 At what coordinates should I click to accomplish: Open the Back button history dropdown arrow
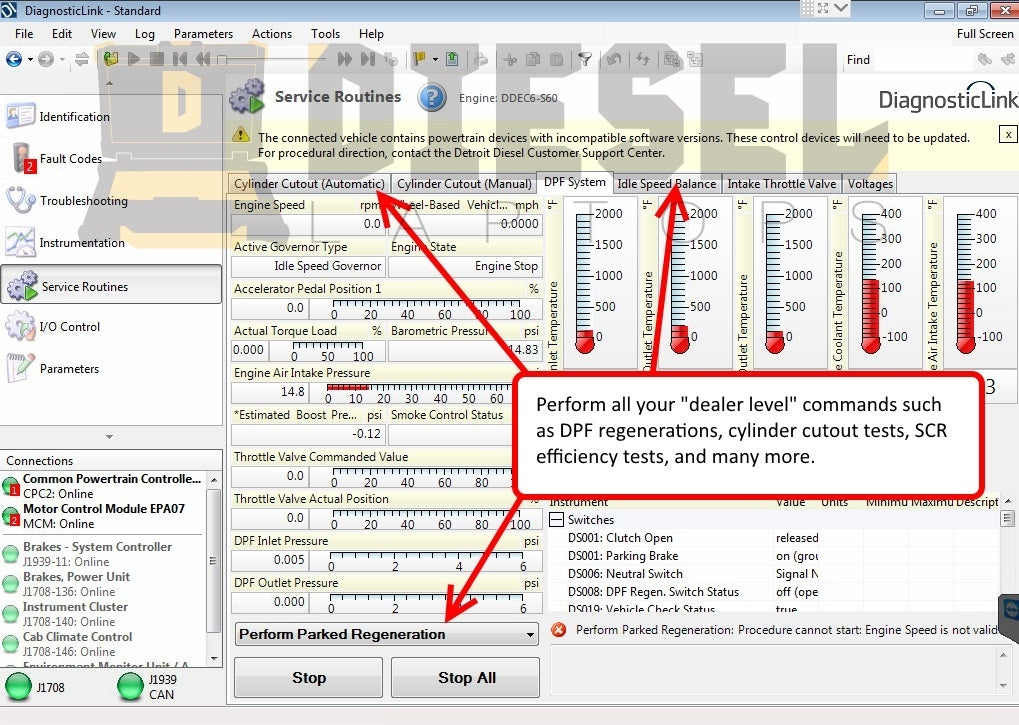[x=30, y=60]
